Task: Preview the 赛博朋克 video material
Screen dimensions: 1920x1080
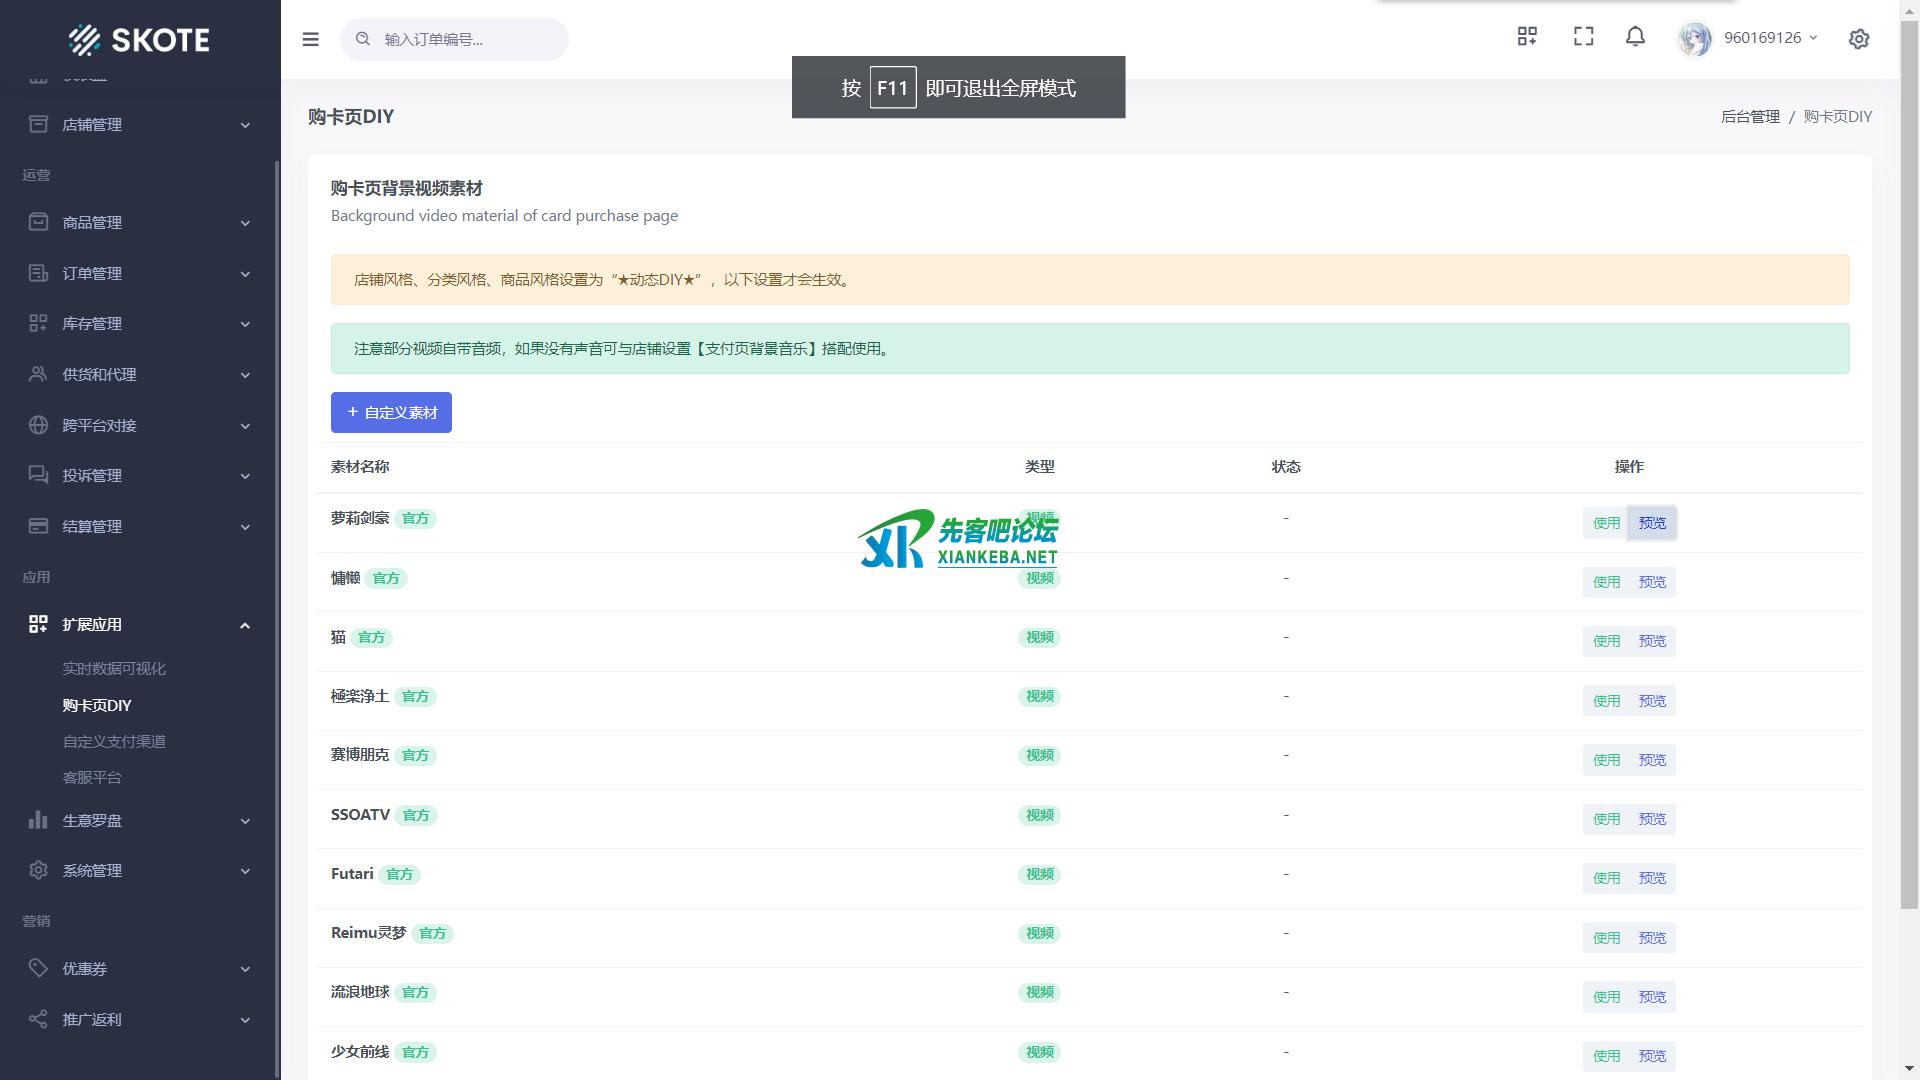Action: (1652, 760)
